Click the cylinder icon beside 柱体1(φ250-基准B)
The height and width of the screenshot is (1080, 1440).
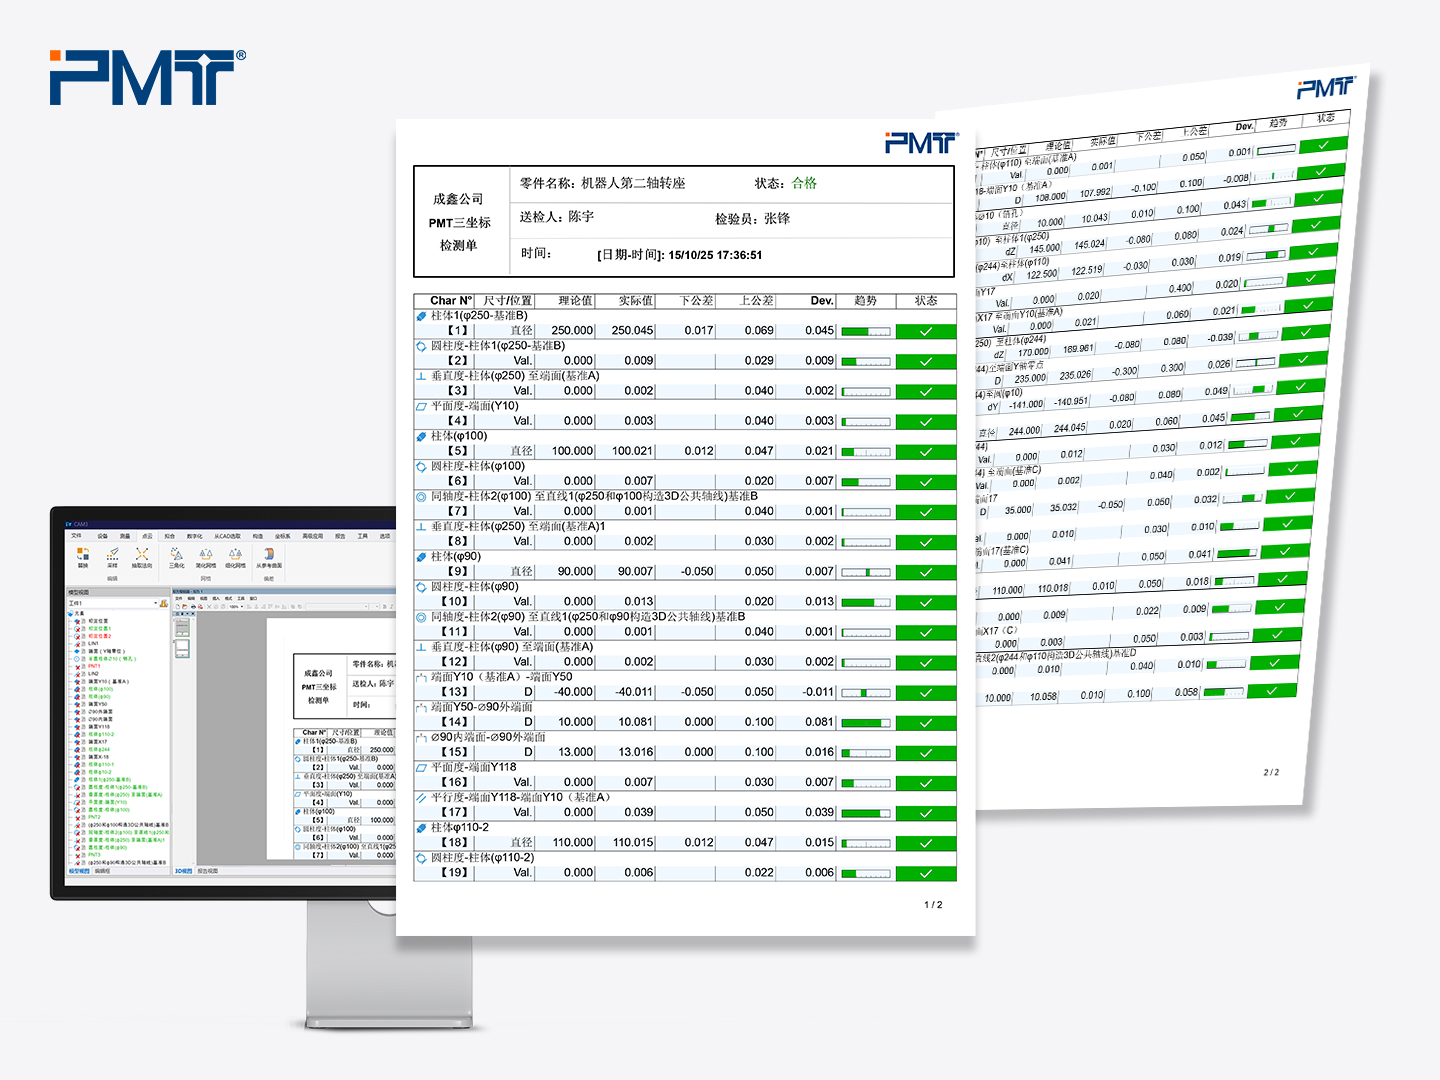[x=422, y=316]
